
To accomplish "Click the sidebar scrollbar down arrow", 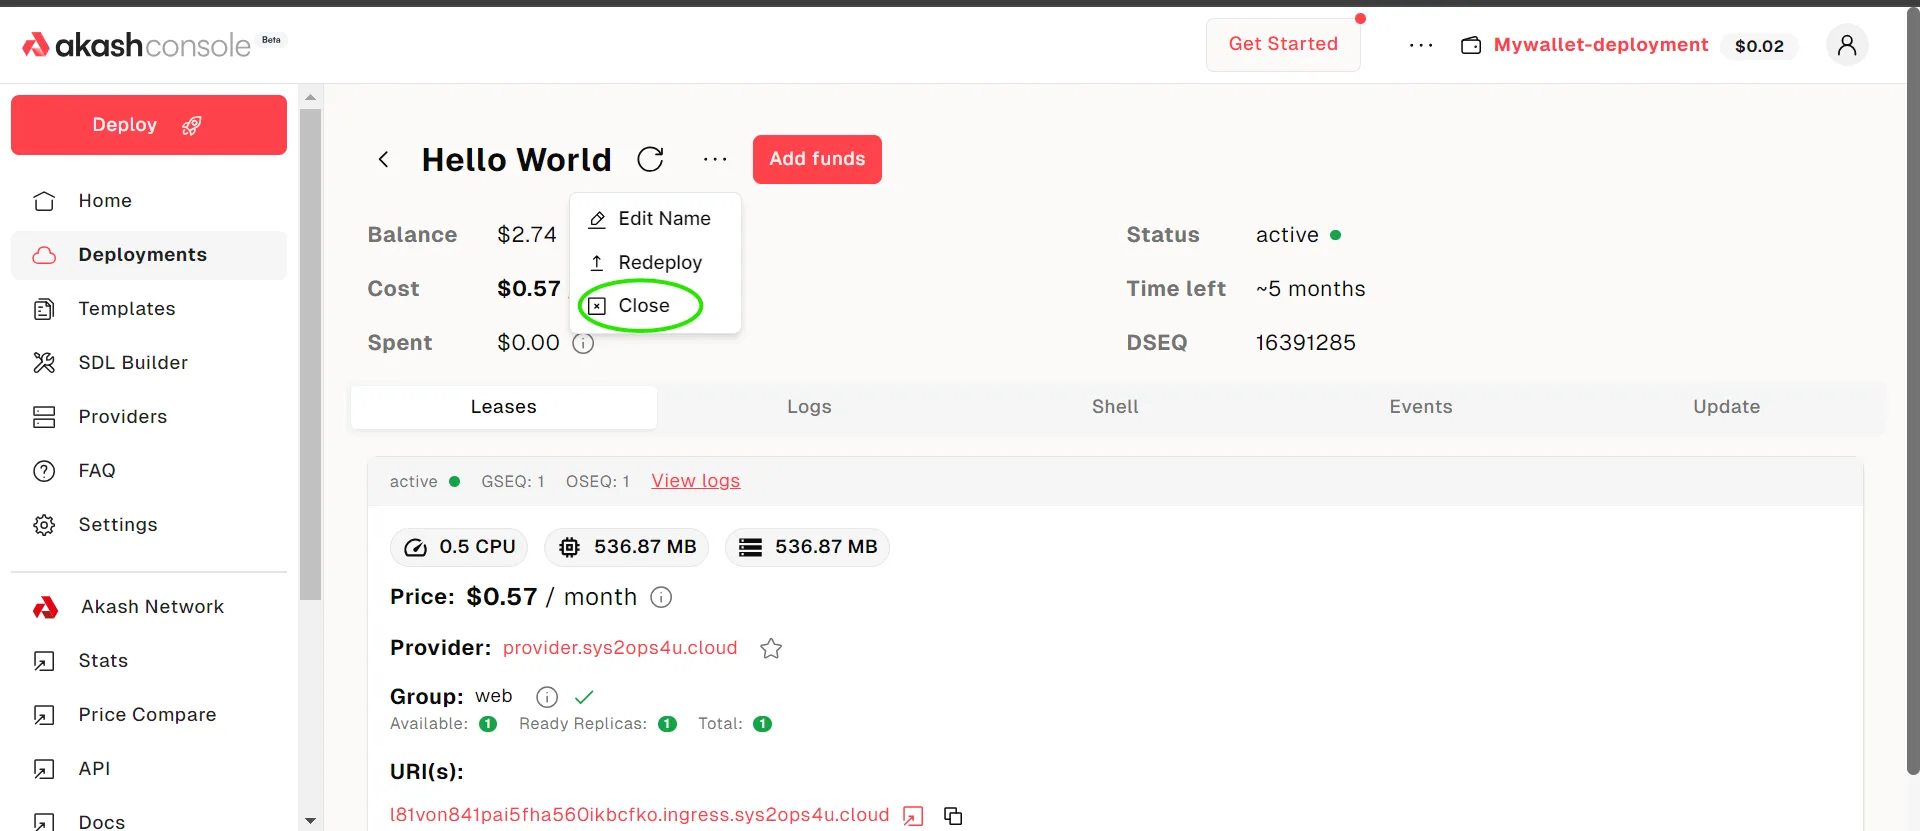I will [310, 820].
